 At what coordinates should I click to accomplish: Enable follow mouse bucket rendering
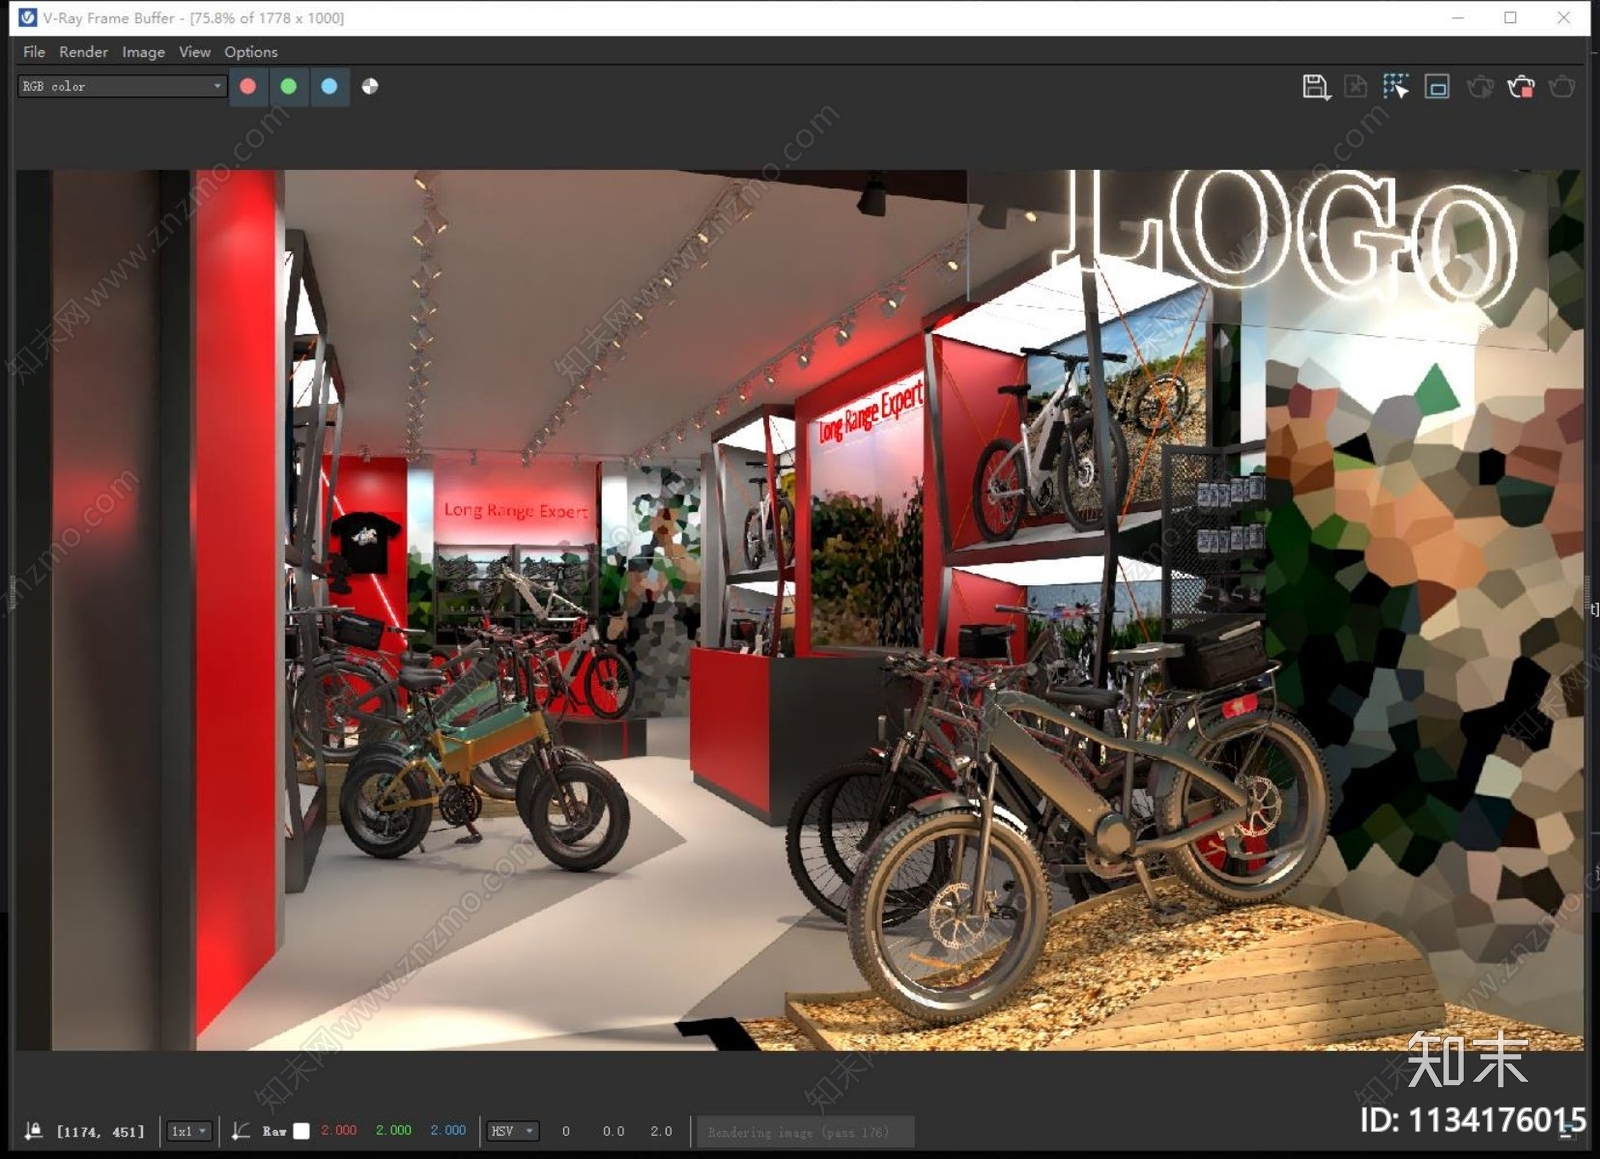point(1396,87)
